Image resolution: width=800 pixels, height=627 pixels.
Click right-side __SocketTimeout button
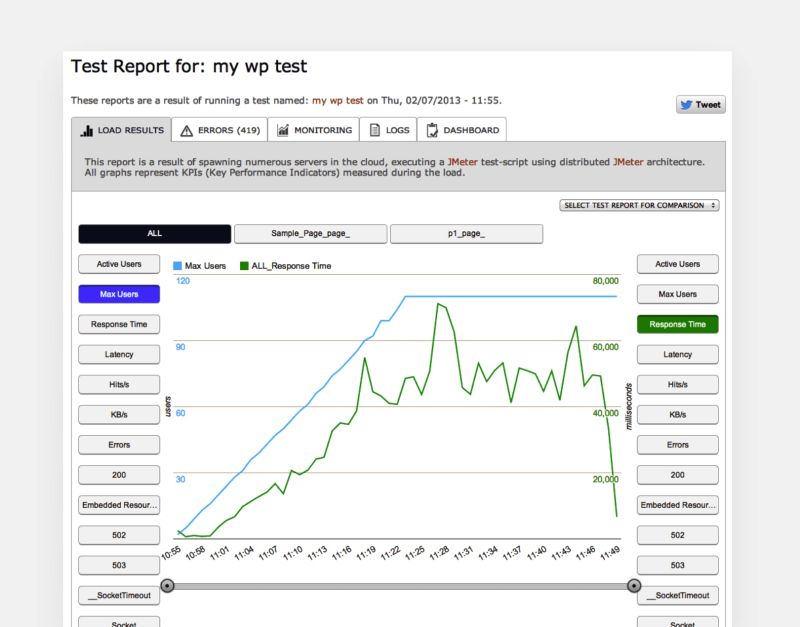click(x=678, y=595)
